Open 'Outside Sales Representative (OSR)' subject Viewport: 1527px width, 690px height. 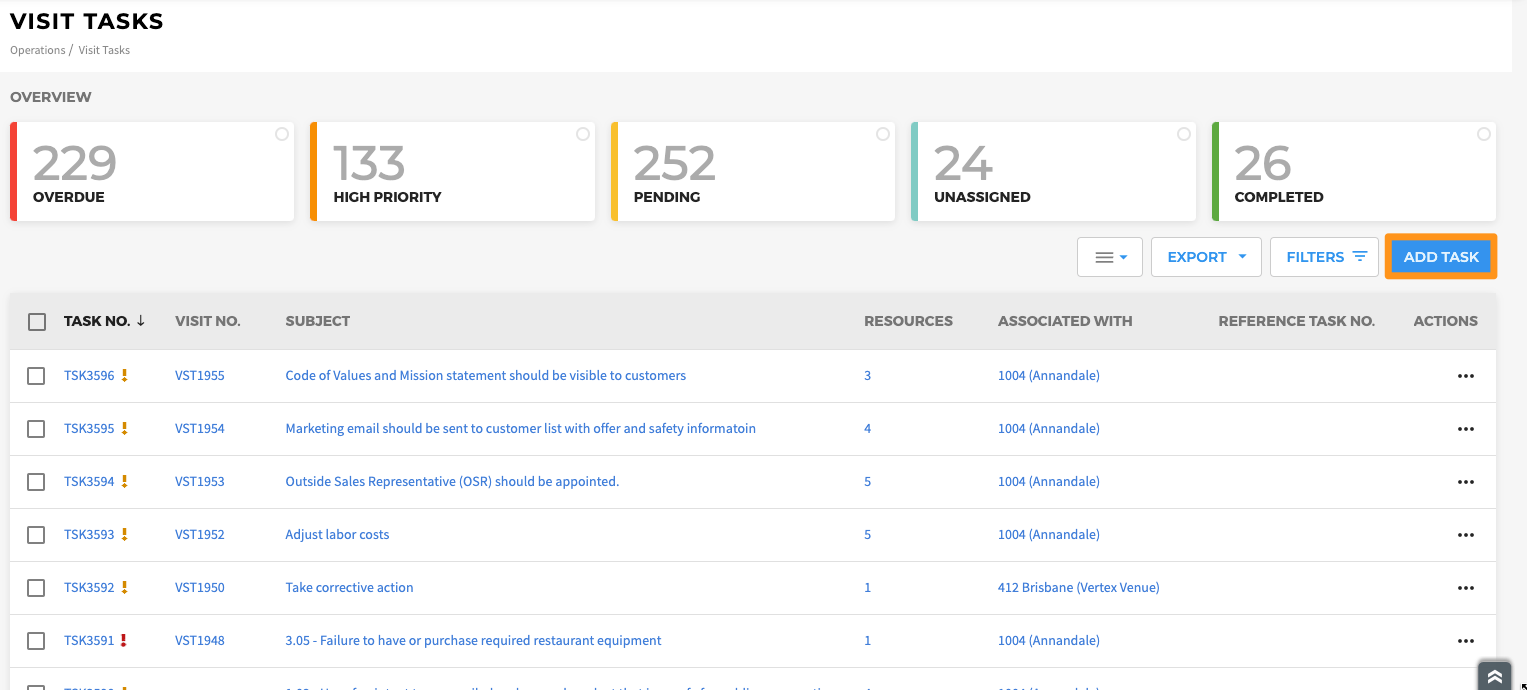coord(452,482)
